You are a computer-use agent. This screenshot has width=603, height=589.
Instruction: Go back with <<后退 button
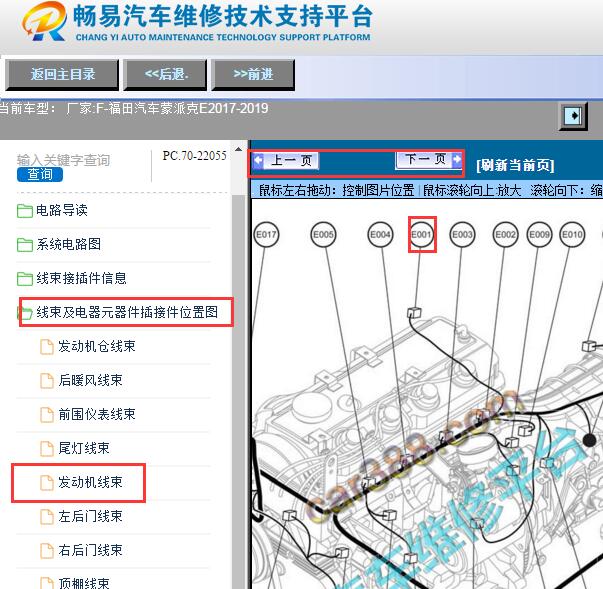click(165, 74)
